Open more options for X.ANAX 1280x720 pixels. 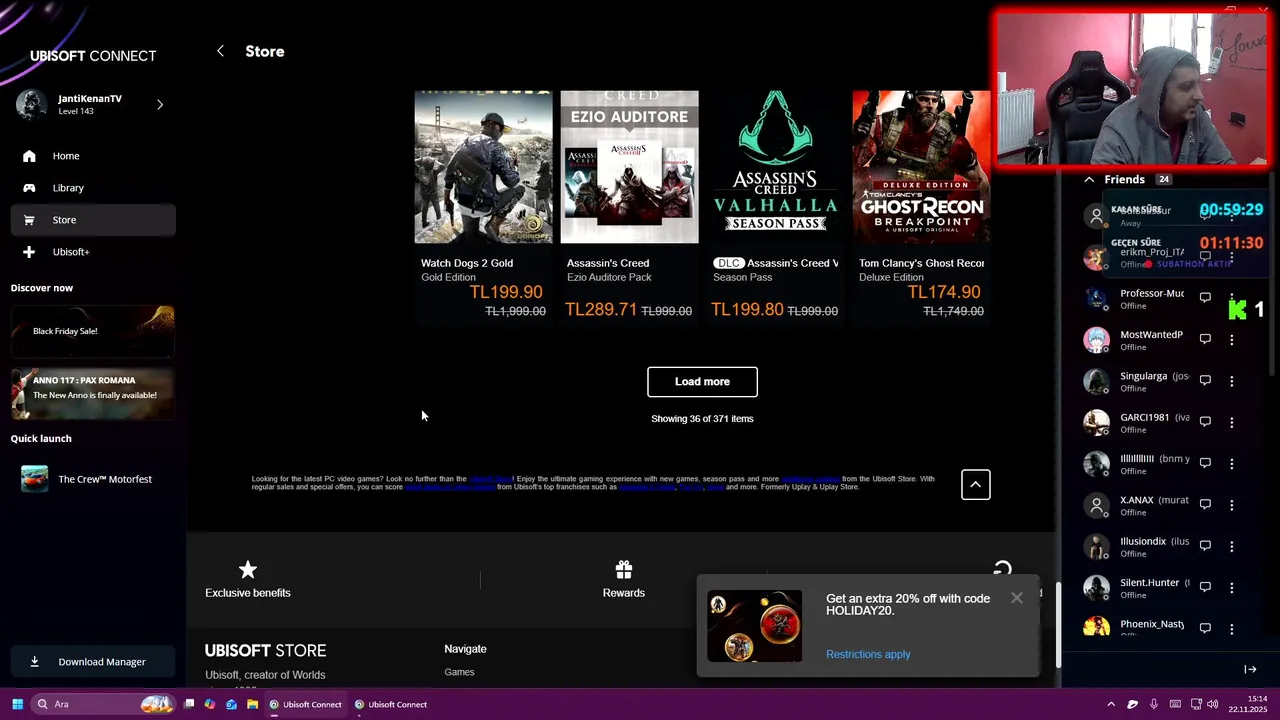click(1231, 505)
